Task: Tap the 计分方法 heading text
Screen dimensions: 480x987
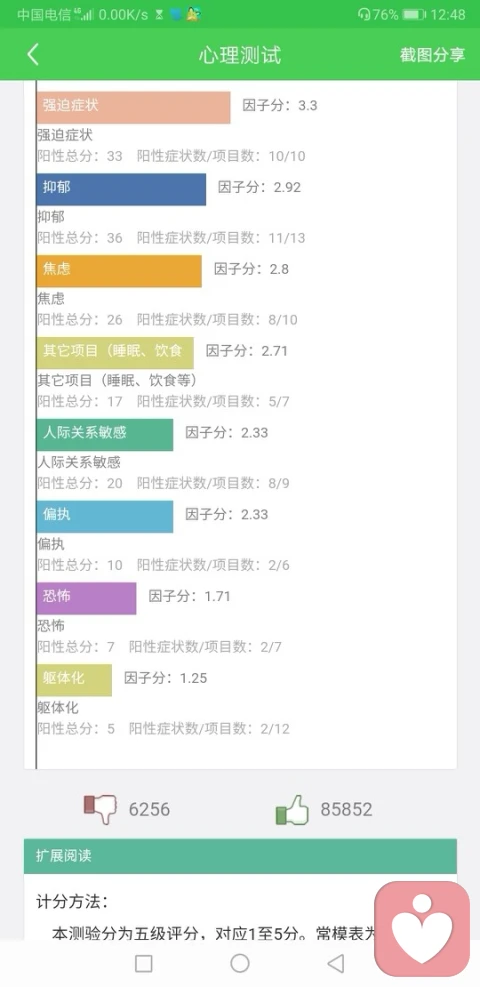Action: (72, 902)
